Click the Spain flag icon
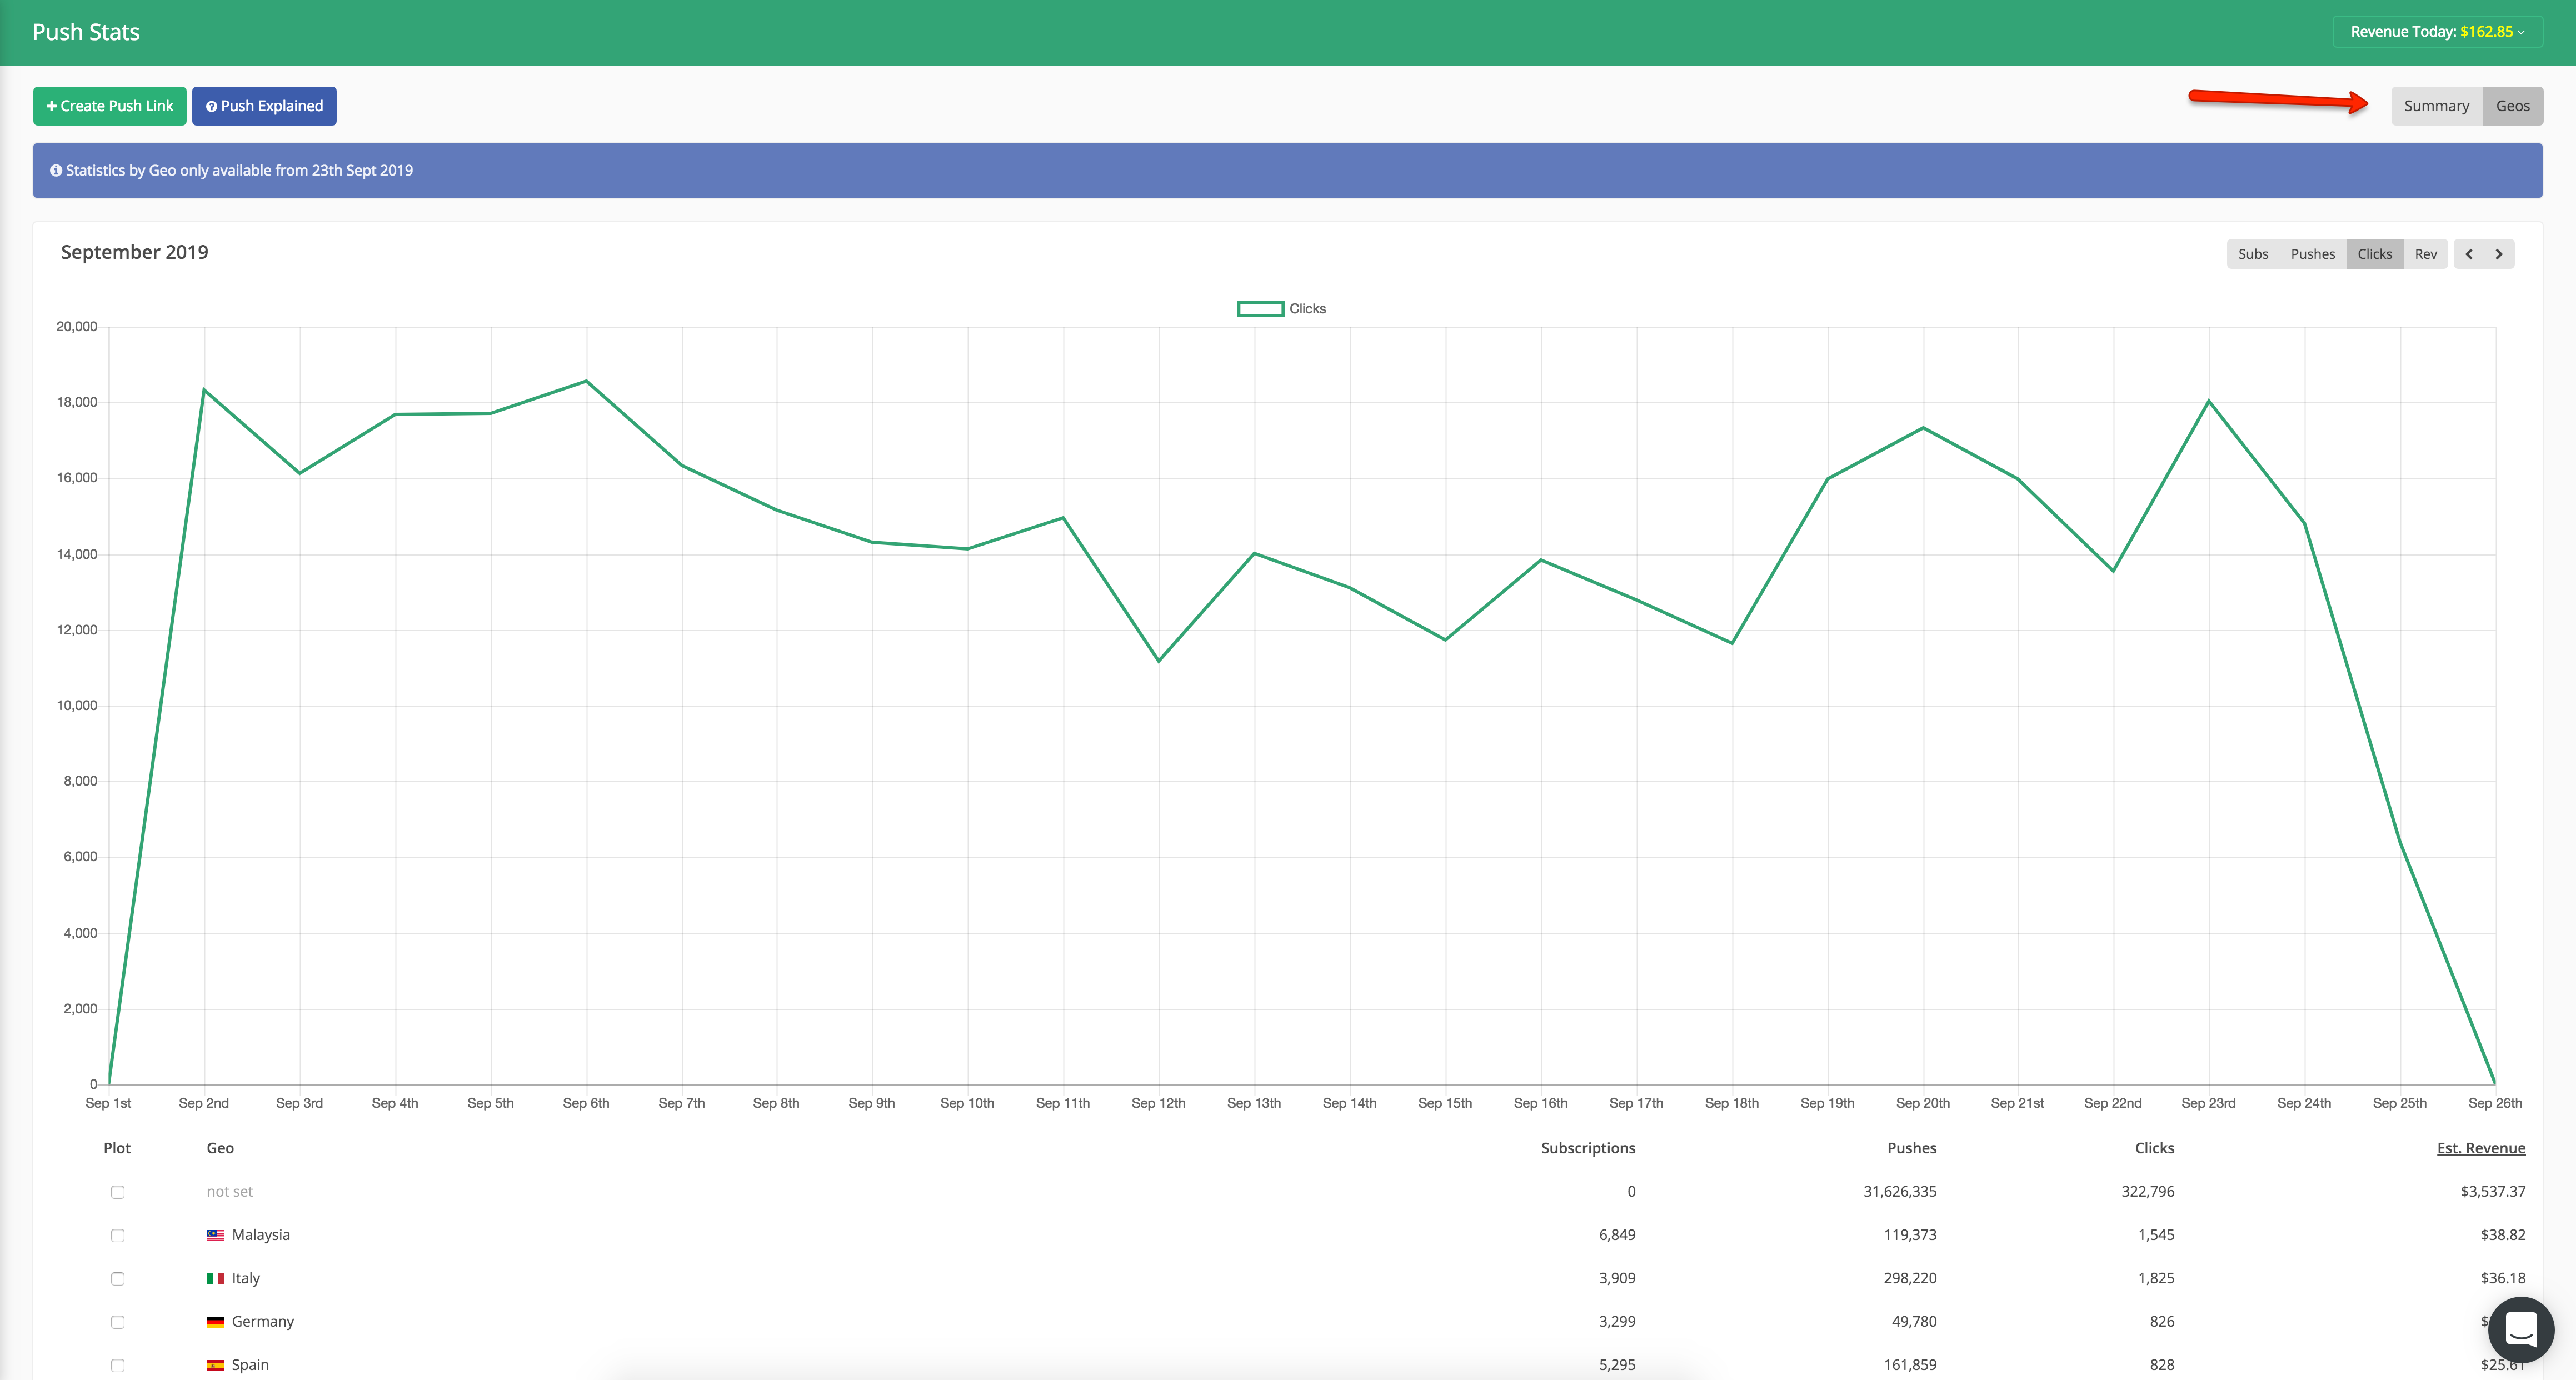The width and height of the screenshot is (2576, 1380). coord(215,1365)
